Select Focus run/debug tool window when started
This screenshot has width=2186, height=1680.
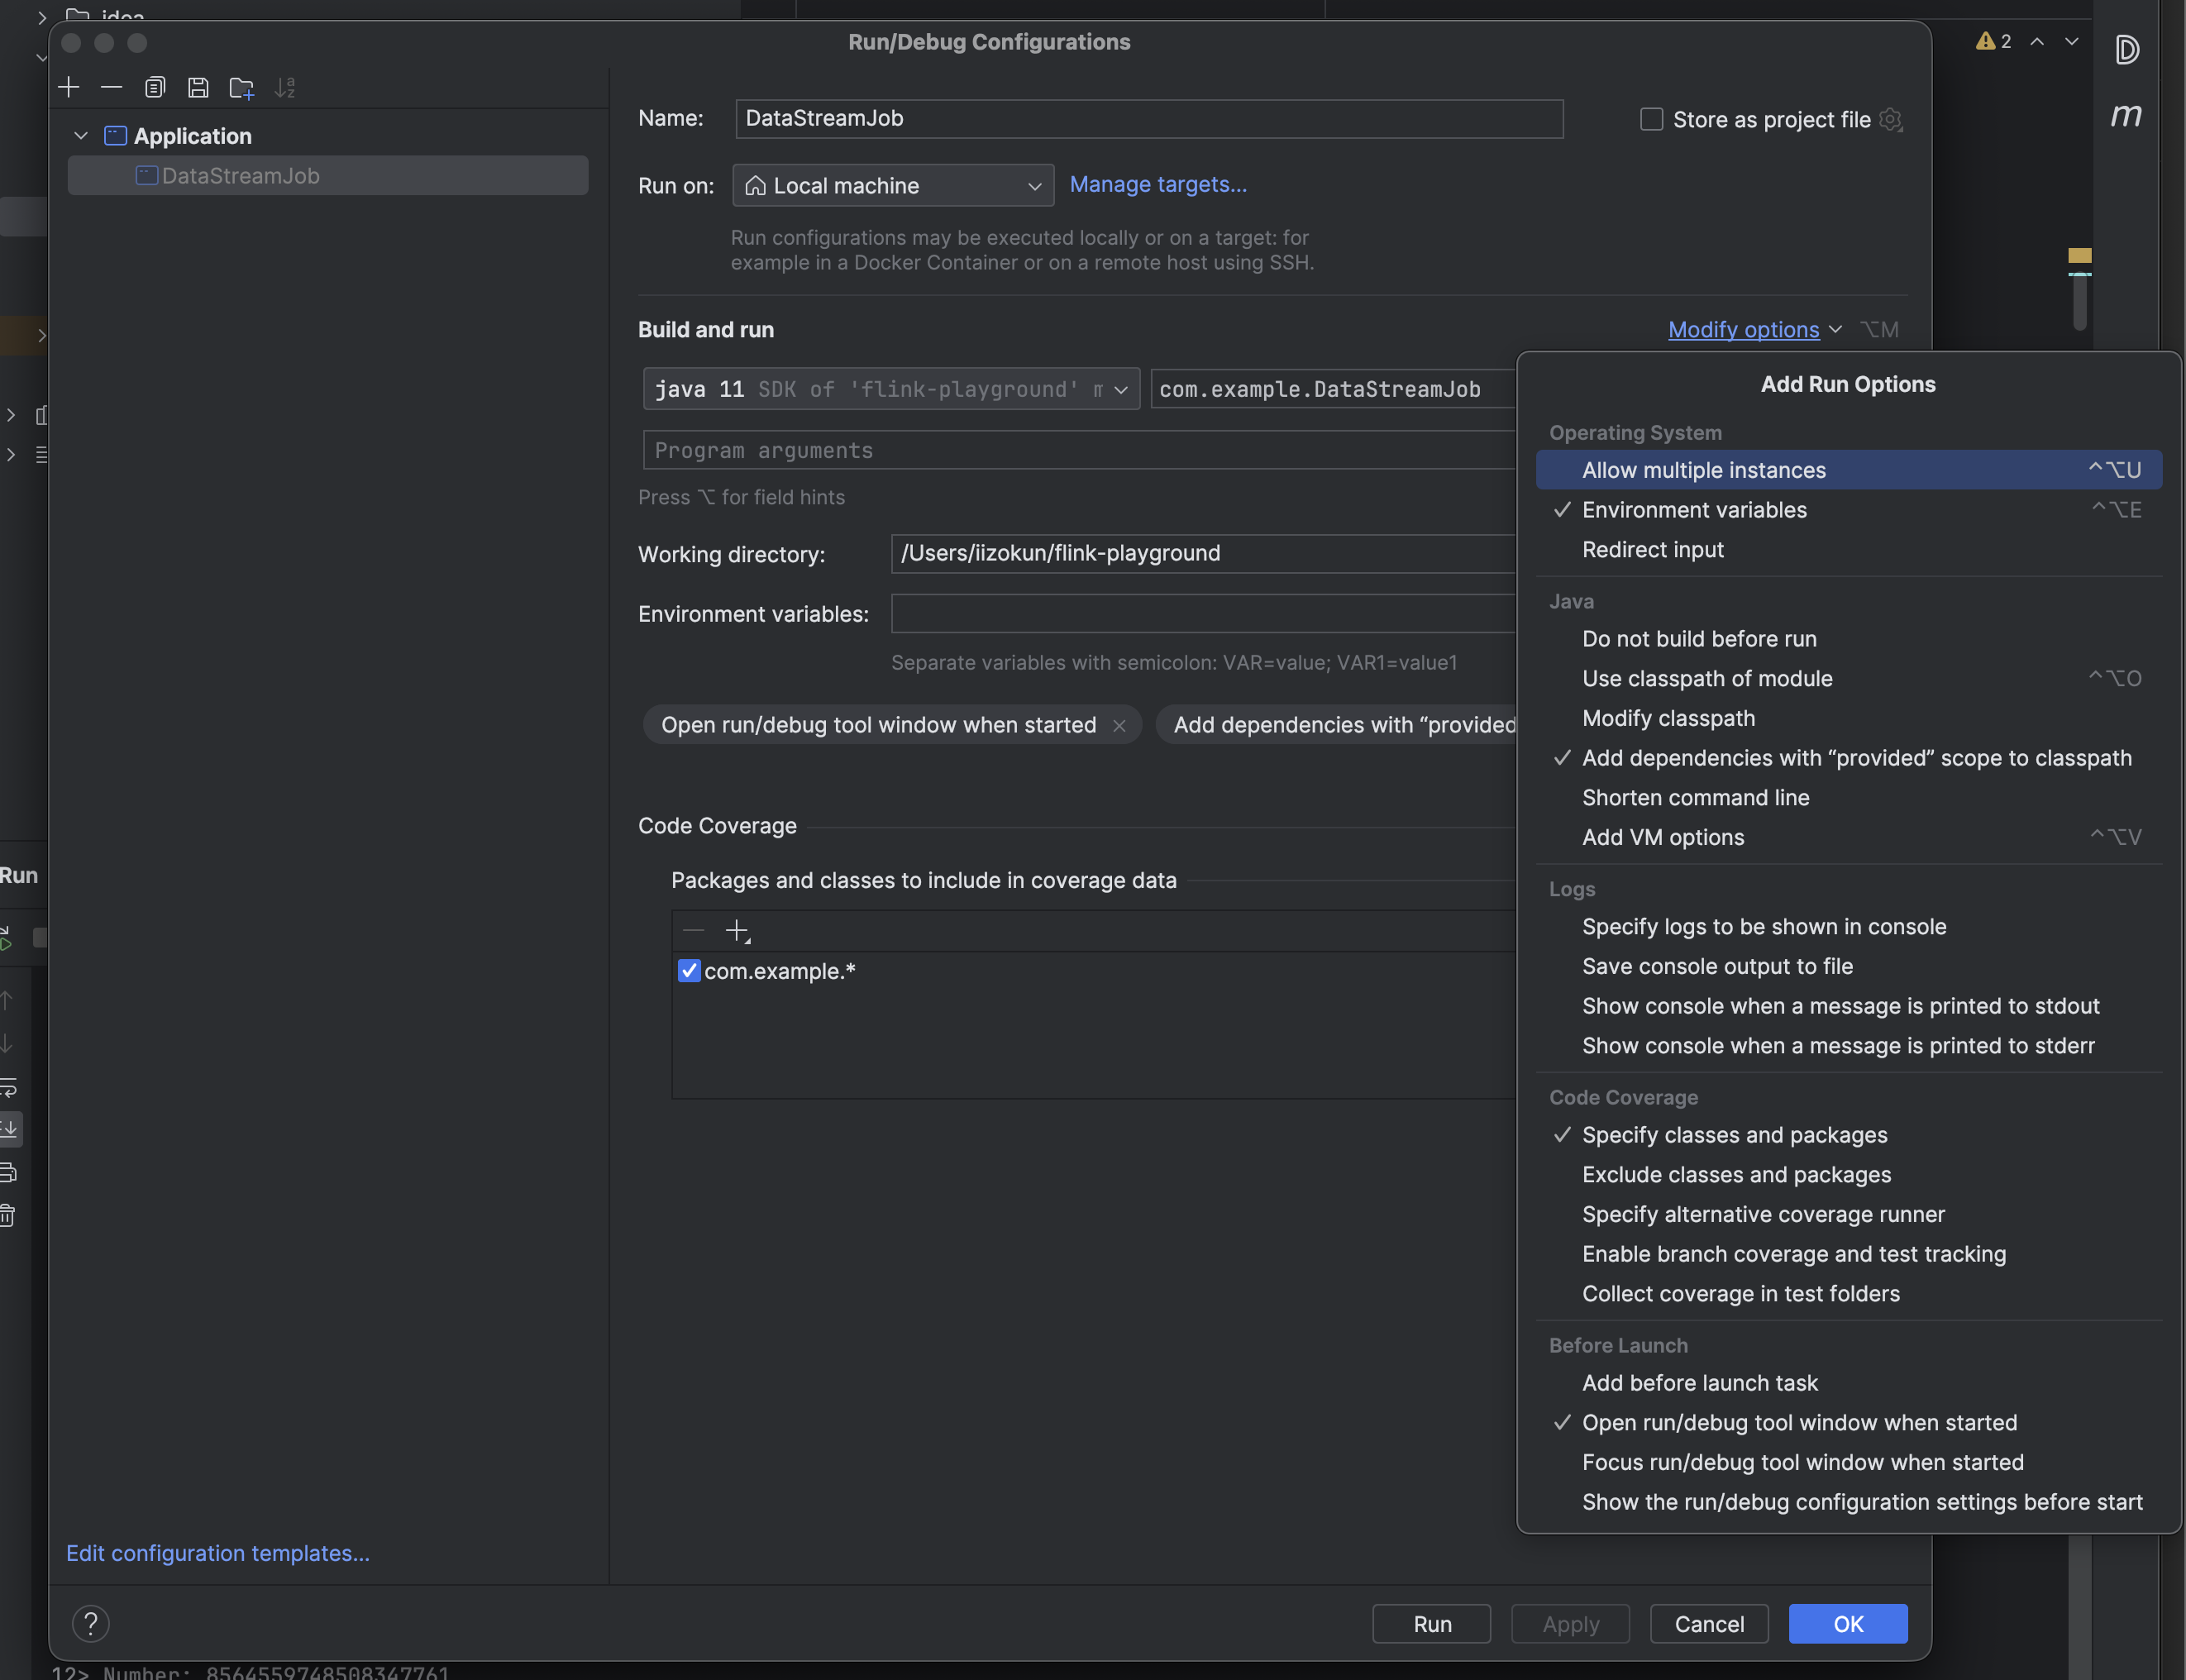(1849, 1462)
